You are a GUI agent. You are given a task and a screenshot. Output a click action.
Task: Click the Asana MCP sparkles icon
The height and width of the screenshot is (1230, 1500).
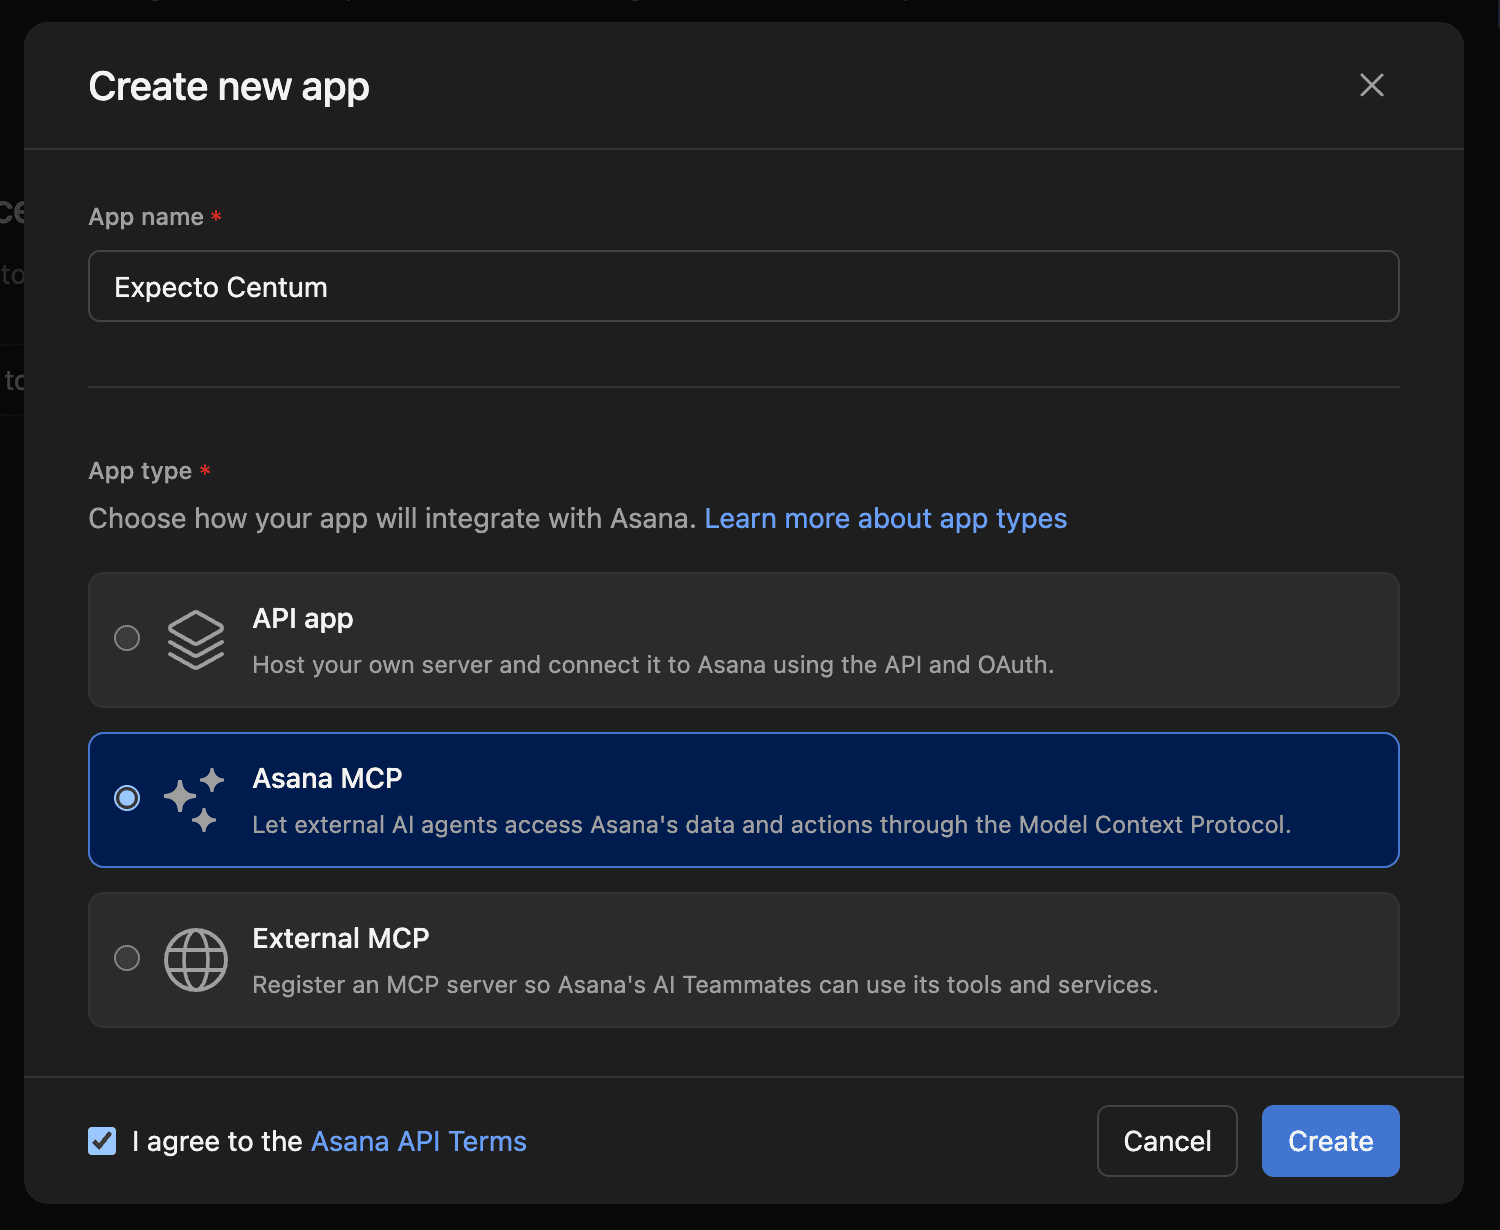point(195,800)
